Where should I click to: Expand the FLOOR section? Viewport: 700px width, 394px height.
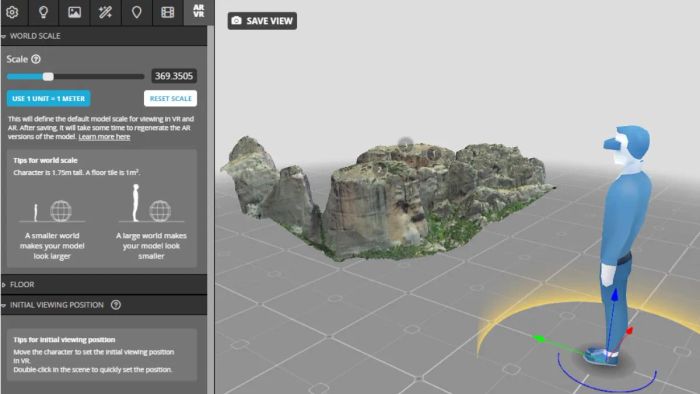104,284
